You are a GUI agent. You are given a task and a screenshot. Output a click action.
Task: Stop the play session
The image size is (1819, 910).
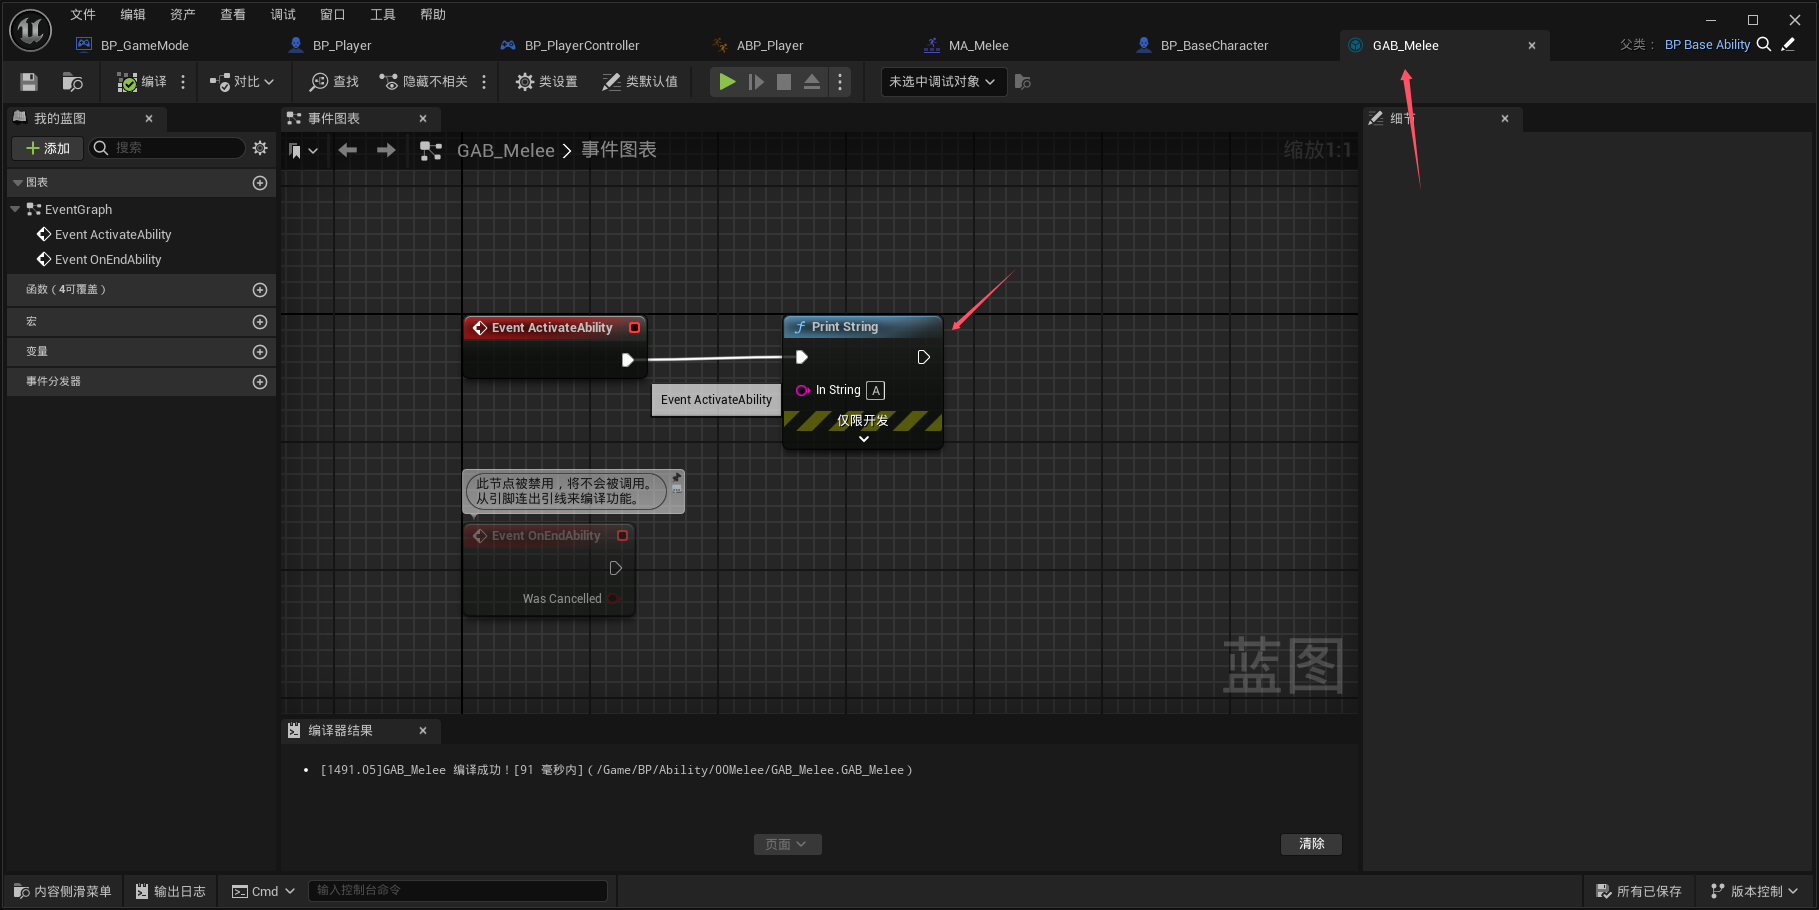point(784,82)
